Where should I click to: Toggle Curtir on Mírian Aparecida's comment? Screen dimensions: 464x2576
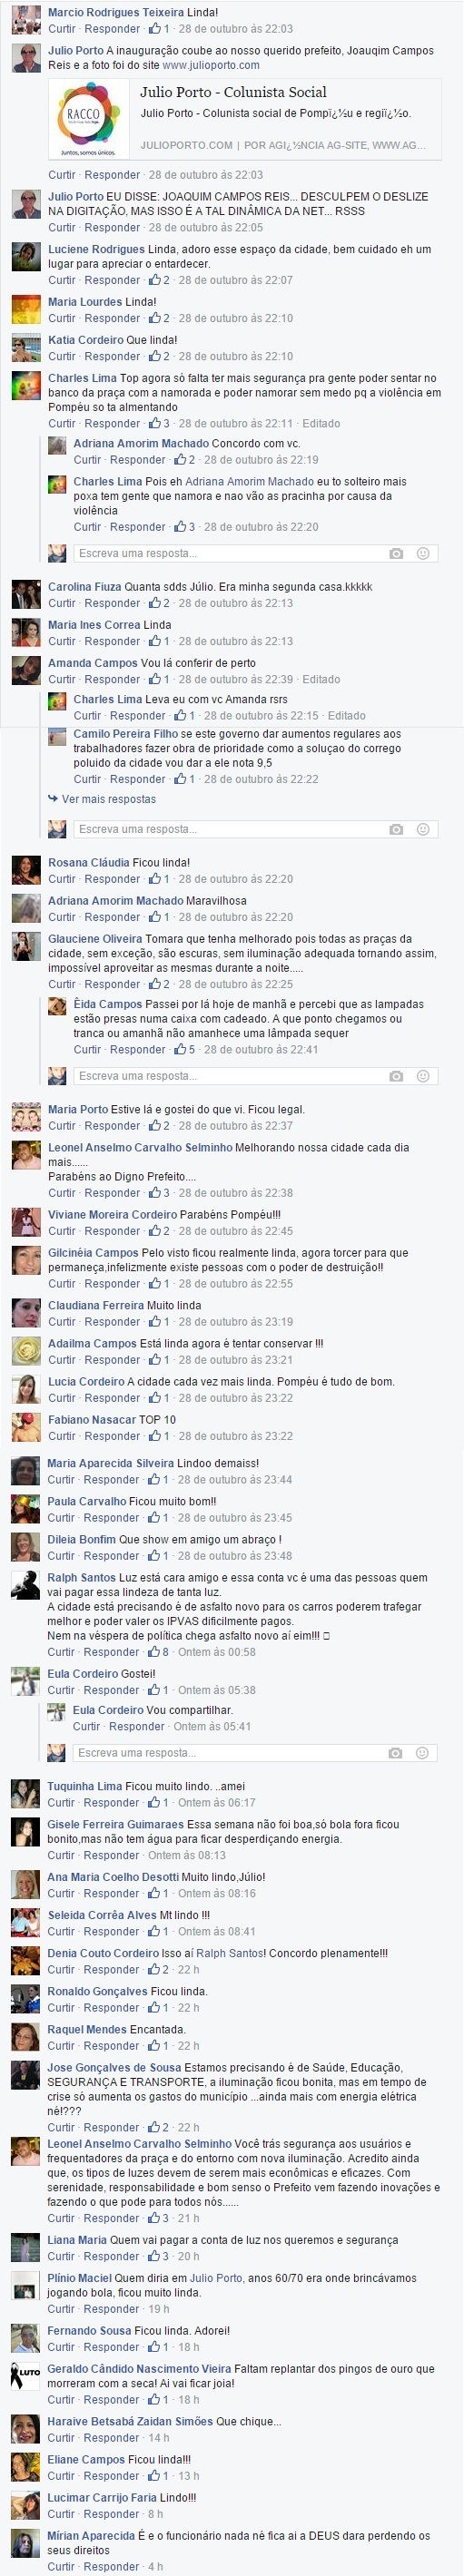(x=61, y=2566)
